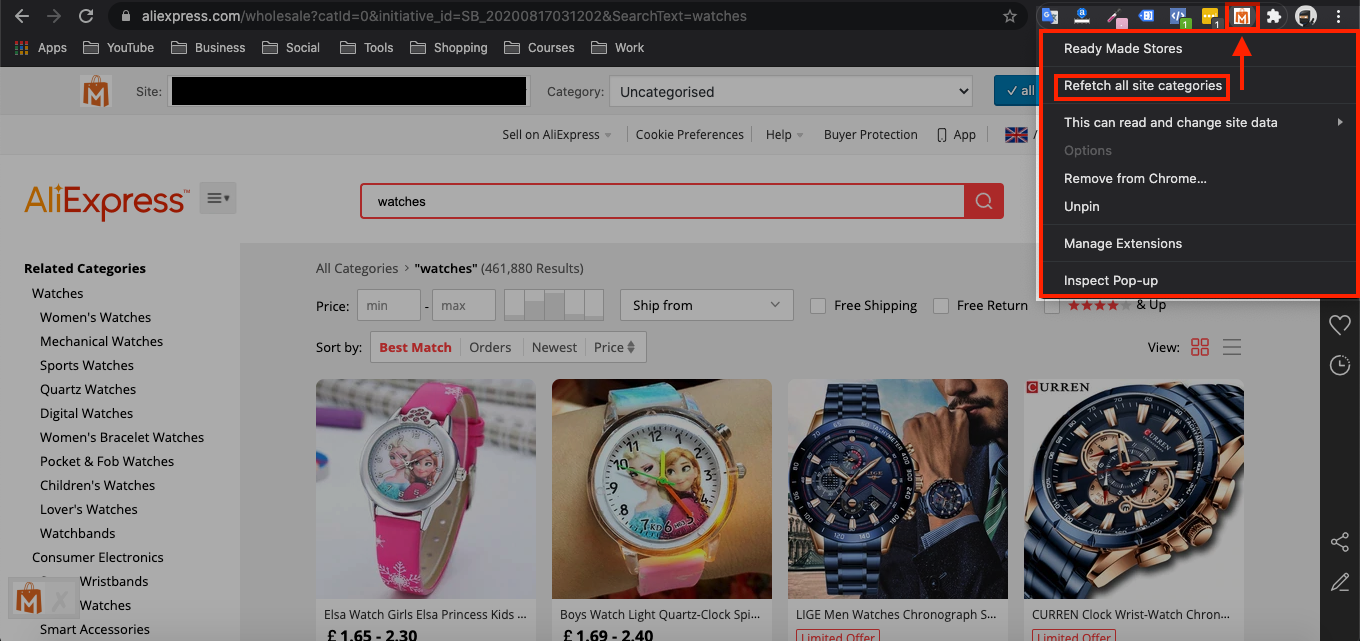Sort by Newest

[554, 347]
